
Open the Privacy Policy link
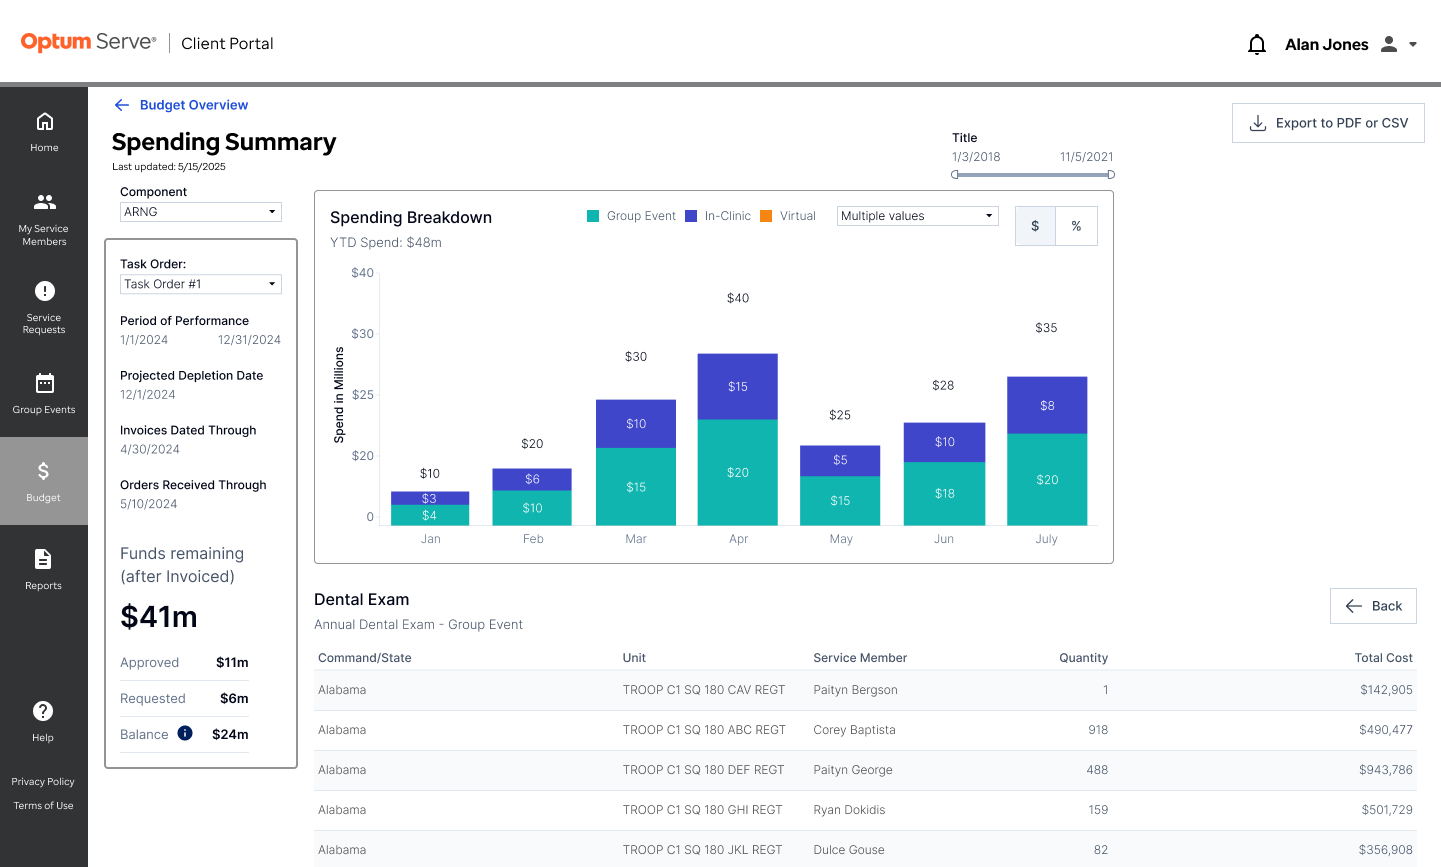pos(43,782)
